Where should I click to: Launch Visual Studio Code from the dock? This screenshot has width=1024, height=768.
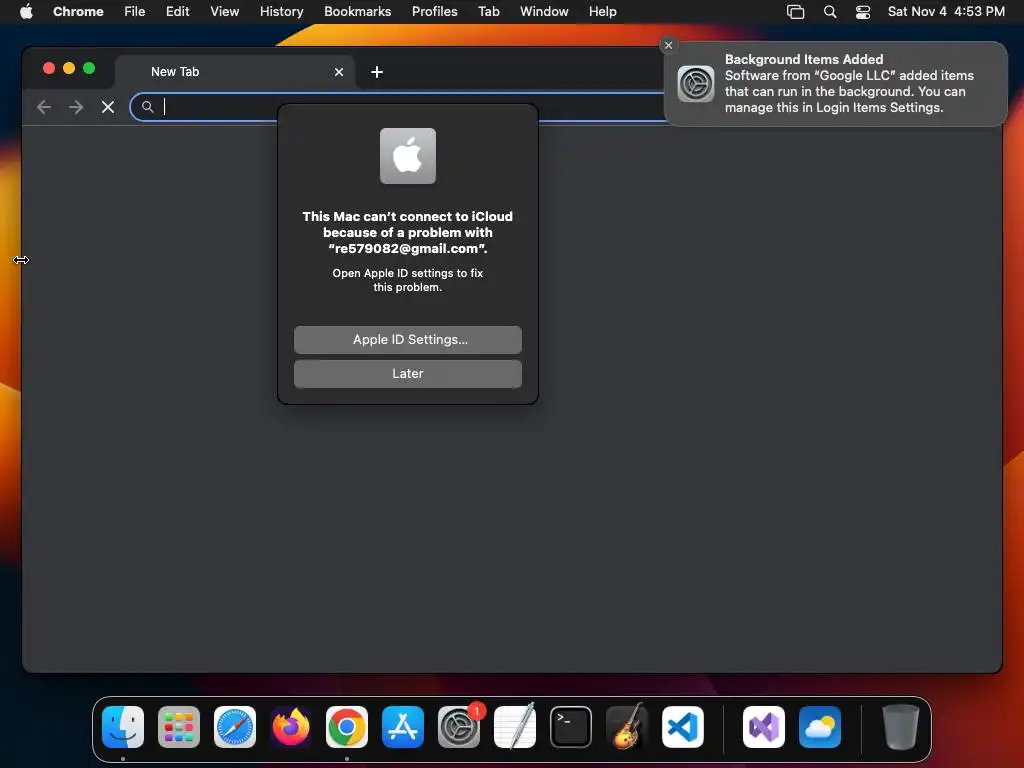(x=683, y=727)
